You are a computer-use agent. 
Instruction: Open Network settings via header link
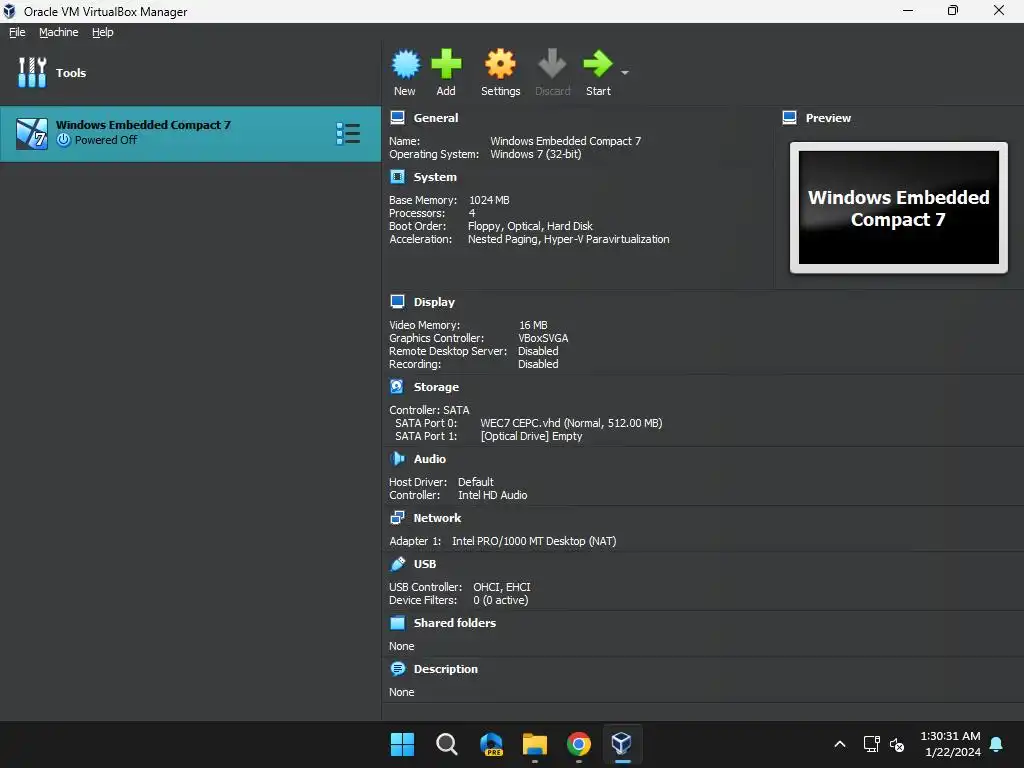tap(437, 518)
